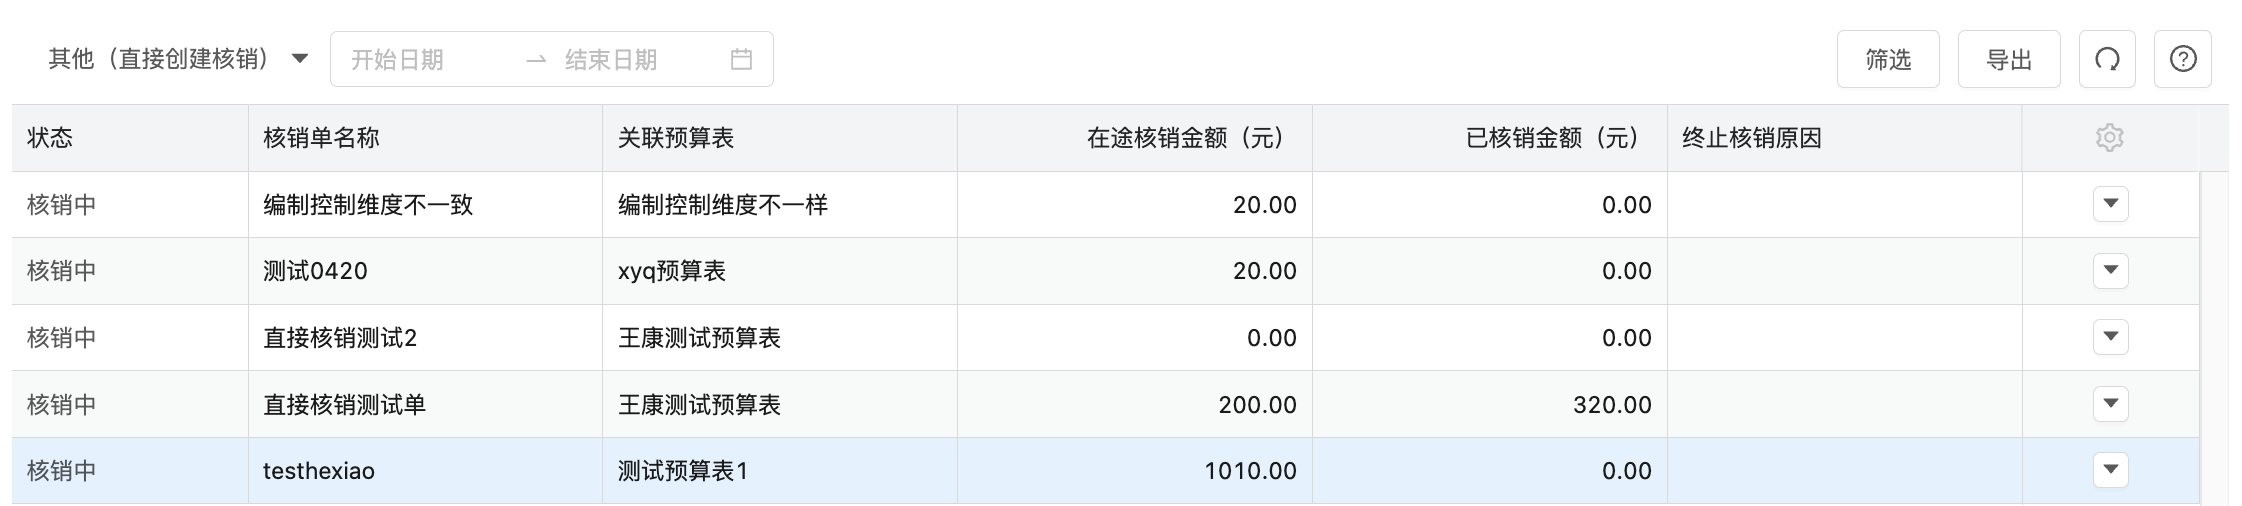Expand actions dropdown for 编制控制维度不一致 row
The image size is (2242, 506).
tap(2111, 204)
